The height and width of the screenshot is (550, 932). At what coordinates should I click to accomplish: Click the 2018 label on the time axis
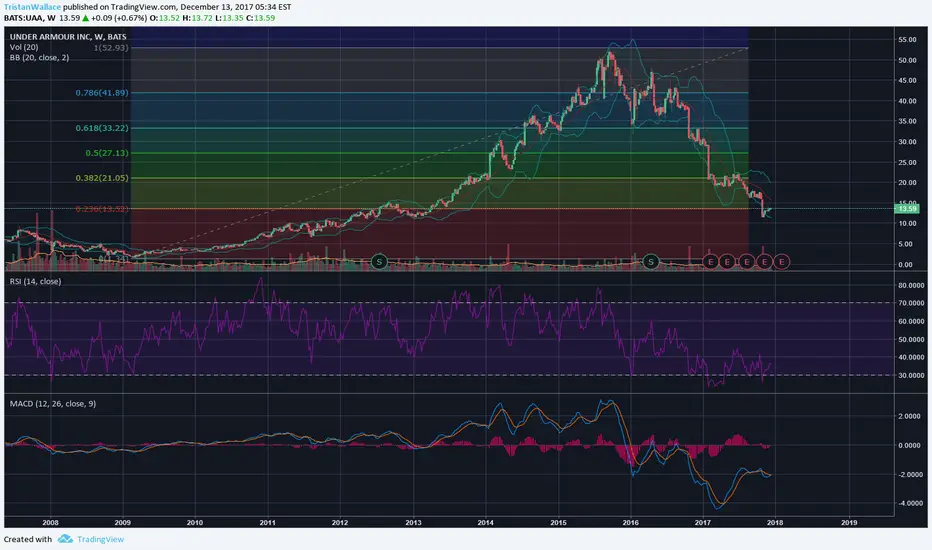coord(775,523)
